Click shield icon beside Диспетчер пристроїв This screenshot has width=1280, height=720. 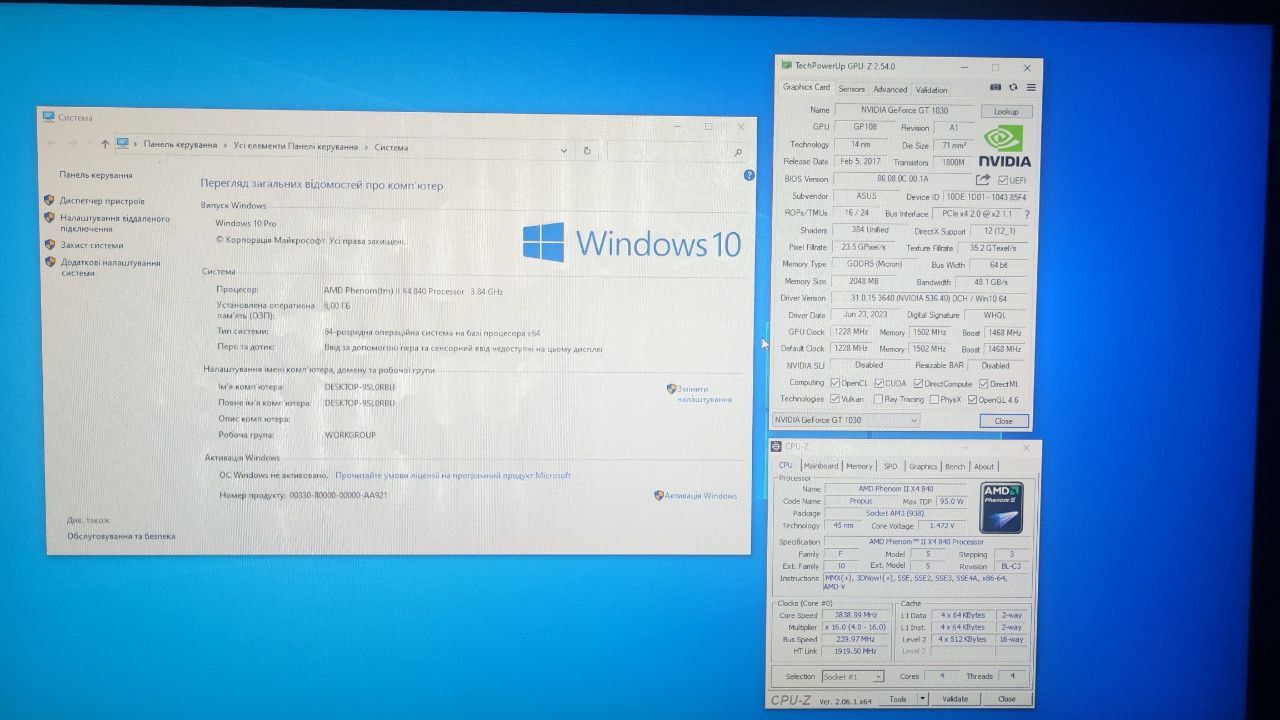point(49,200)
